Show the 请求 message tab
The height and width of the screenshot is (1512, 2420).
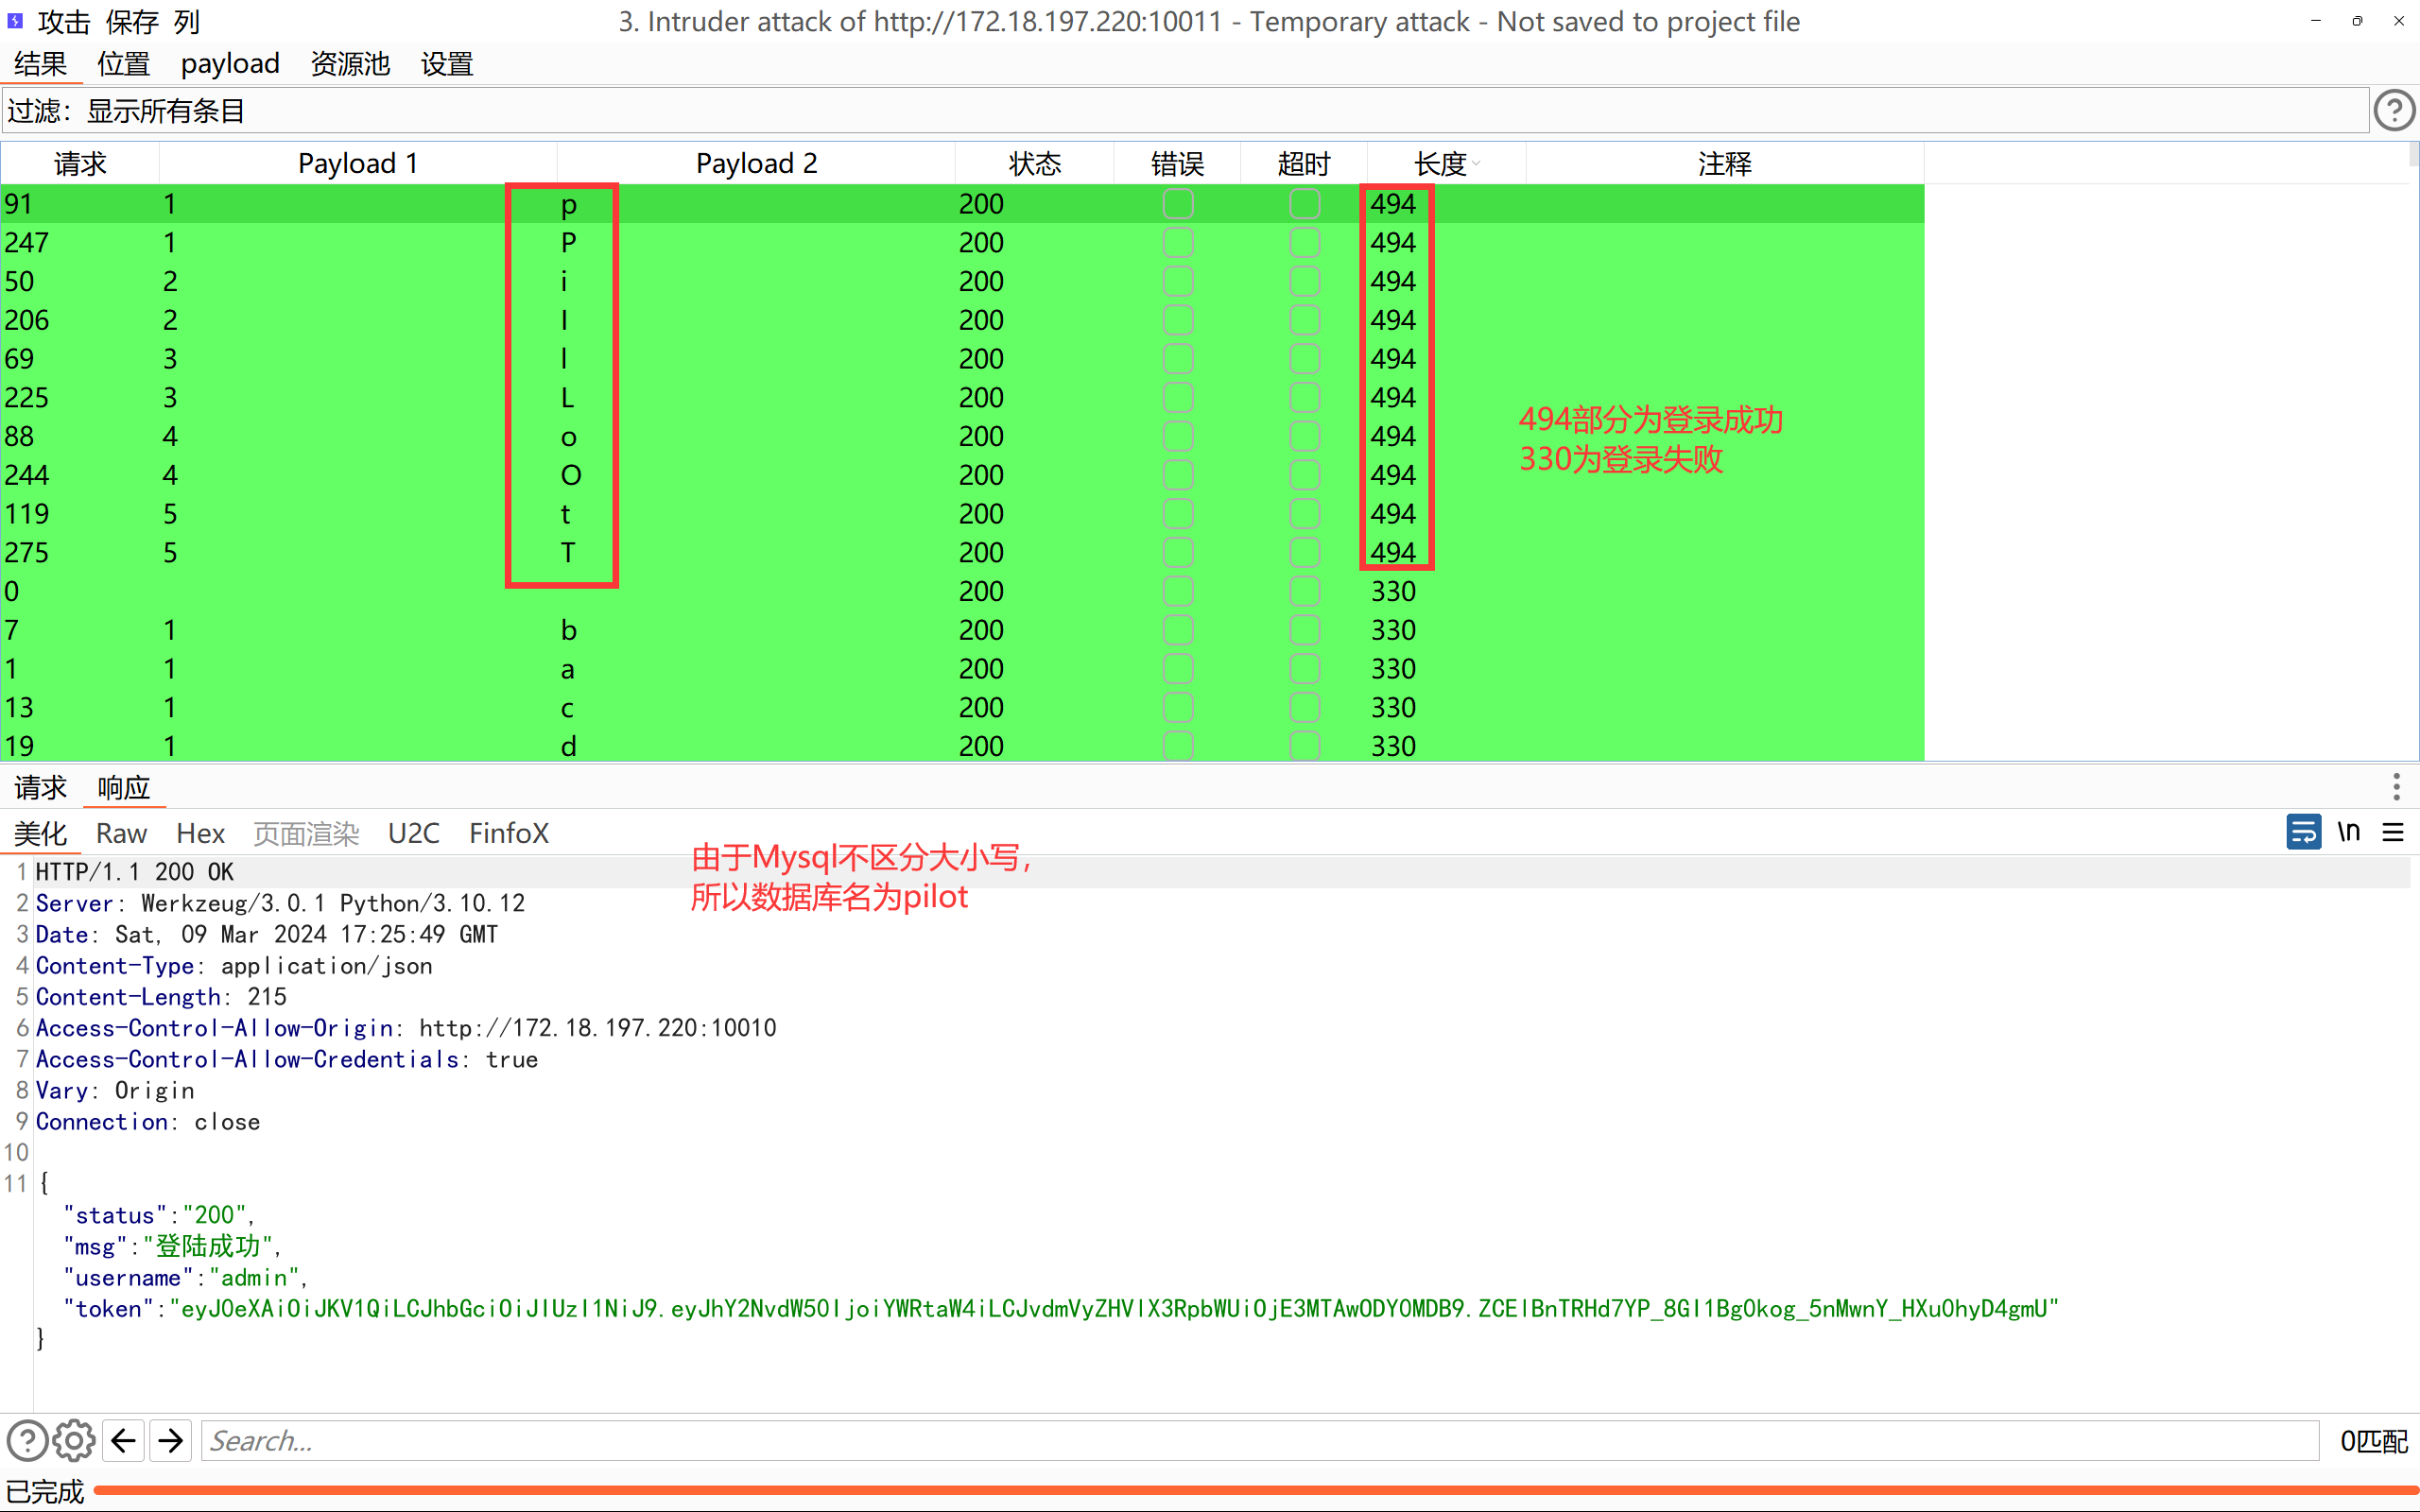41,787
